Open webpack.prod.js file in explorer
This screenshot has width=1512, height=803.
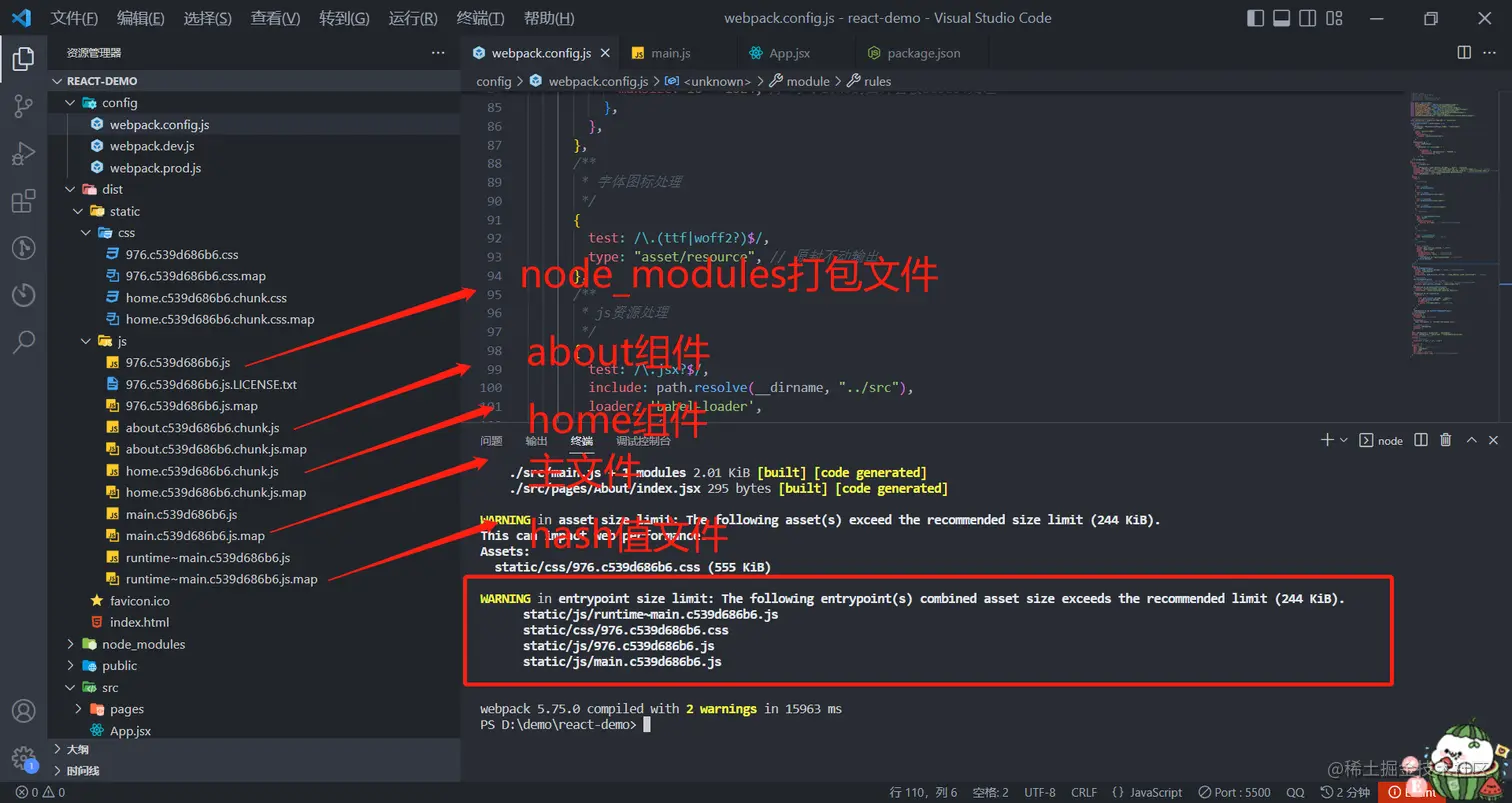point(155,168)
